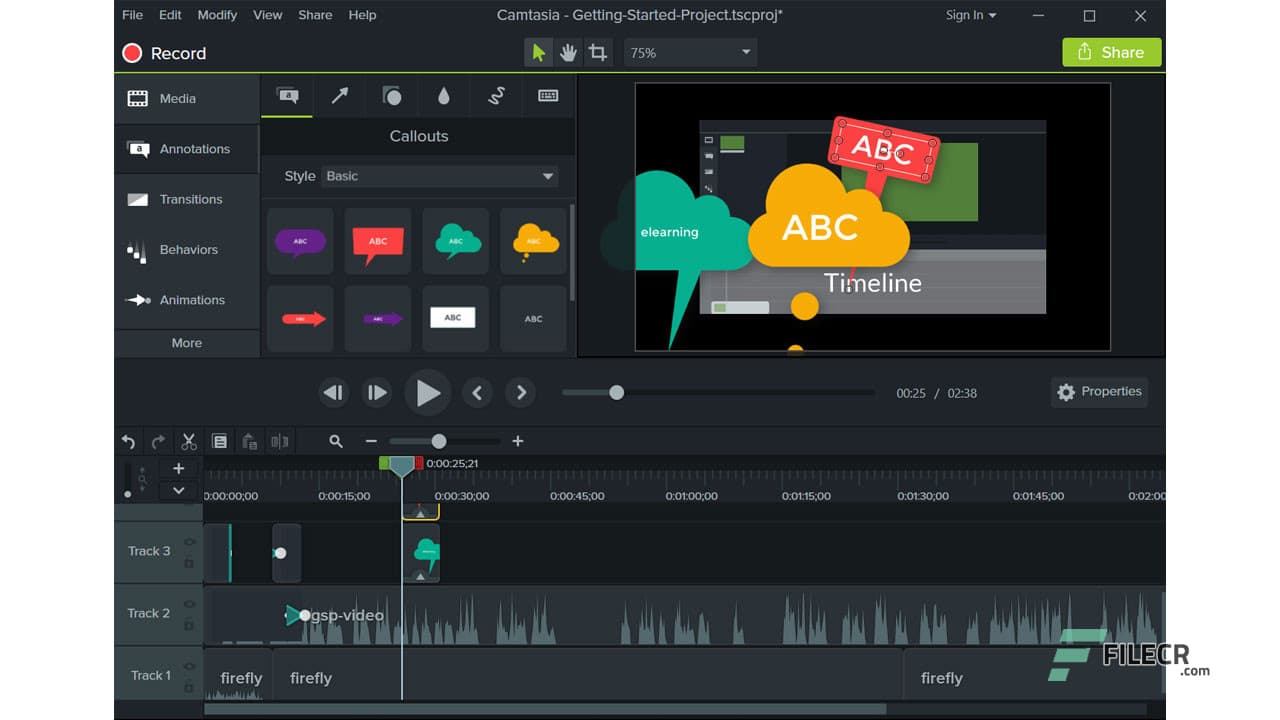Click the green Share button
This screenshot has height=720, width=1280.
coord(1111,52)
